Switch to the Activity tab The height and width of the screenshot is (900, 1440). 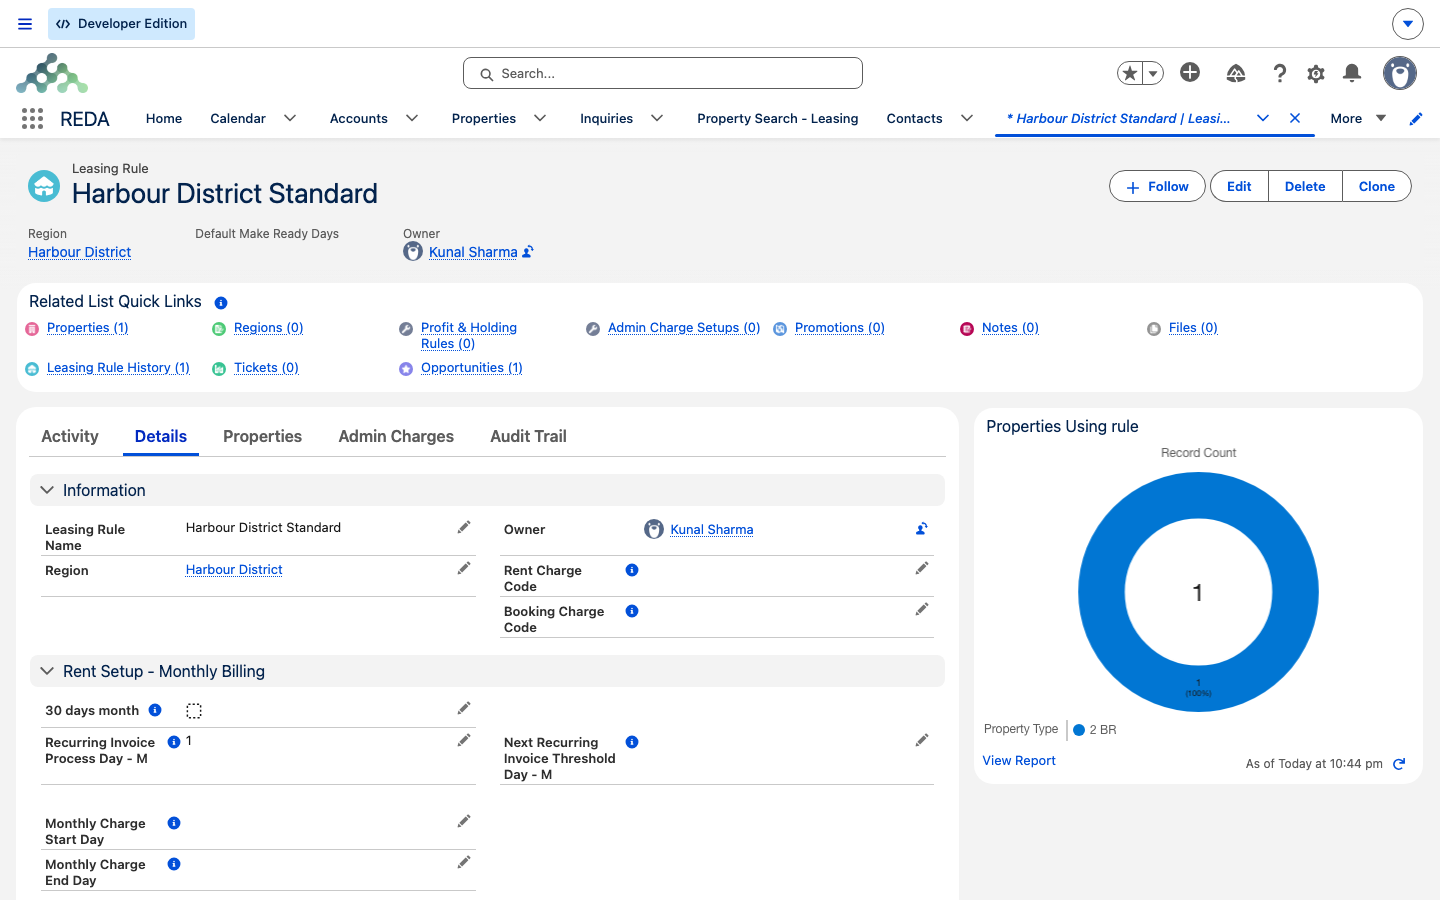pyautogui.click(x=70, y=436)
